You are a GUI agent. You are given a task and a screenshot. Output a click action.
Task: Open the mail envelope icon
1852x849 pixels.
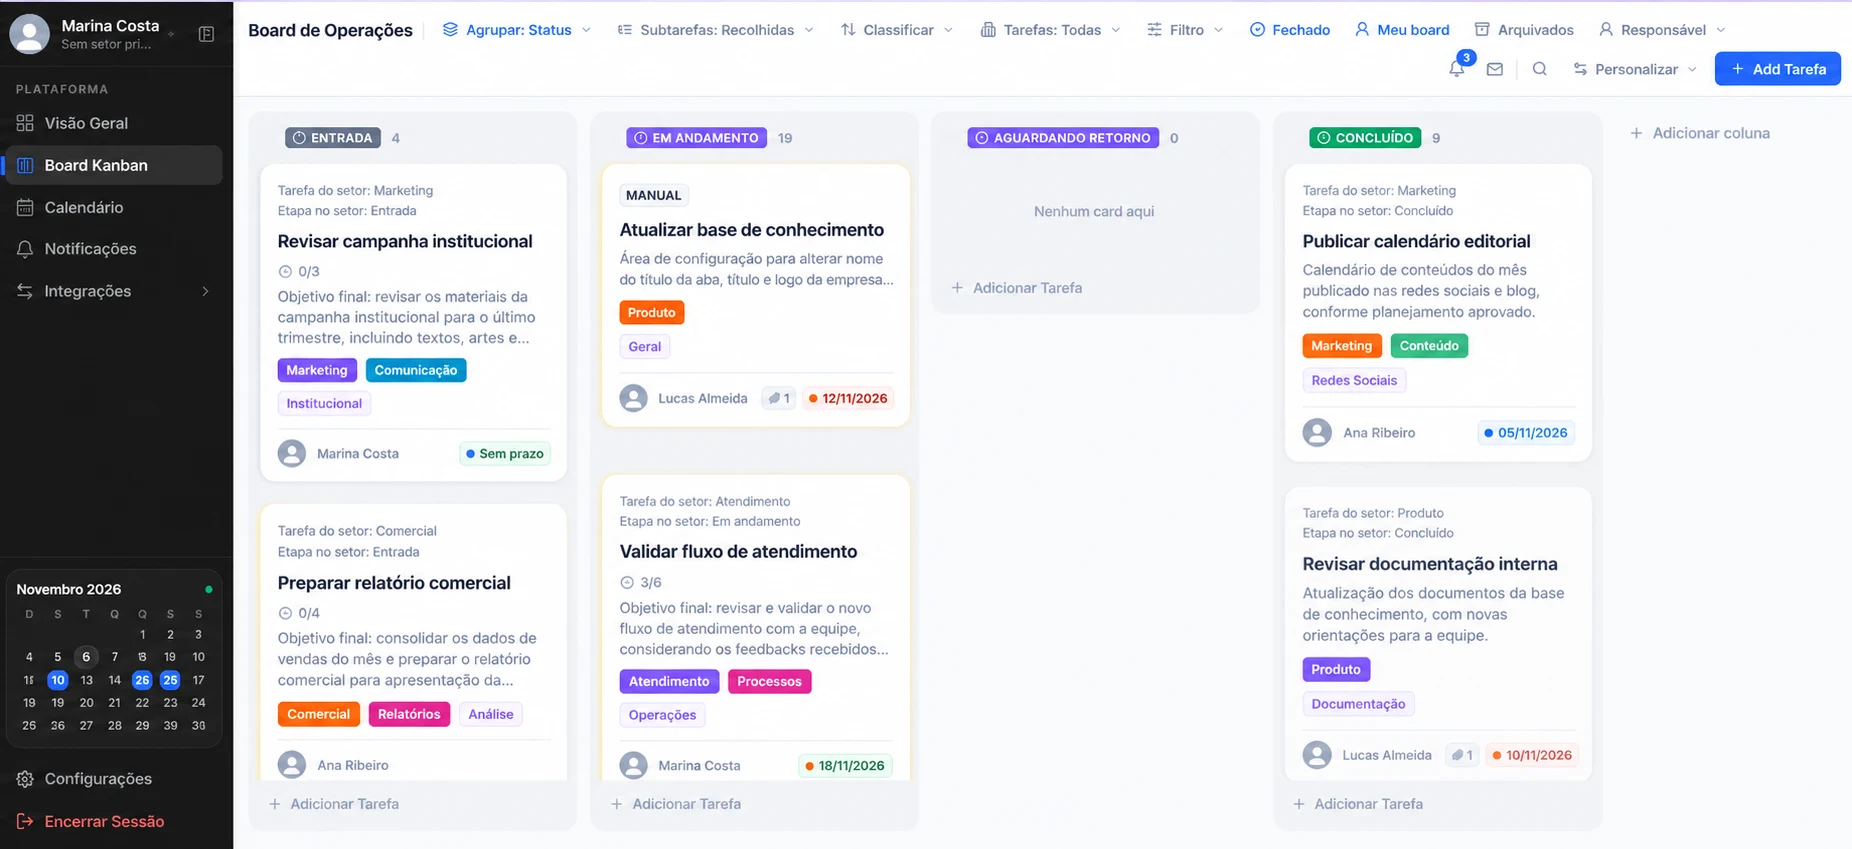click(1494, 69)
